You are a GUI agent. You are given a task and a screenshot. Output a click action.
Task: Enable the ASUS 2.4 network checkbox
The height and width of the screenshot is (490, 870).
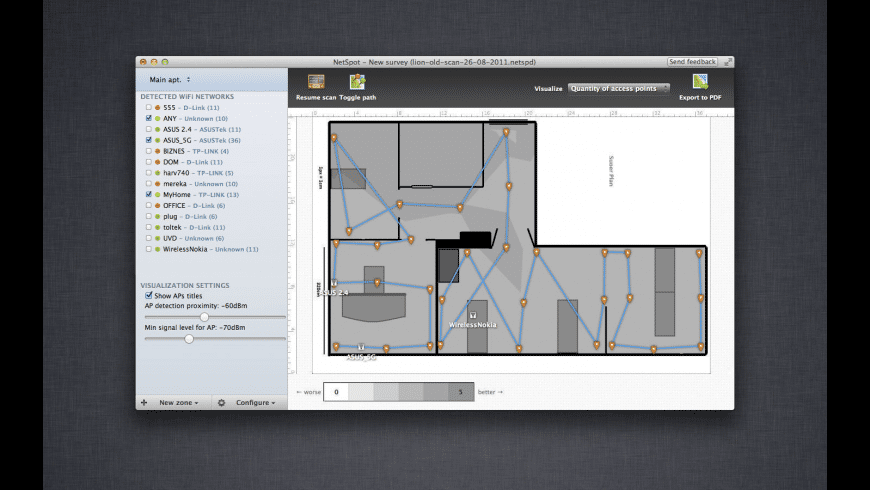pos(149,129)
